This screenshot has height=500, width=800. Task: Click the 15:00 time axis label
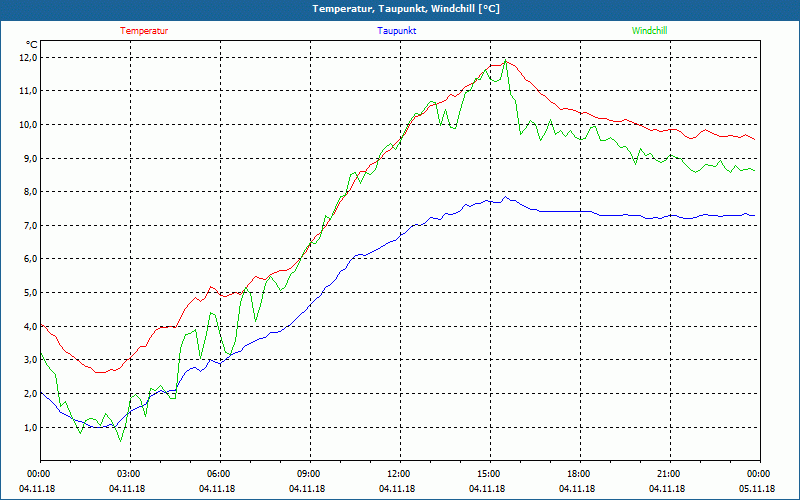click(x=490, y=473)
